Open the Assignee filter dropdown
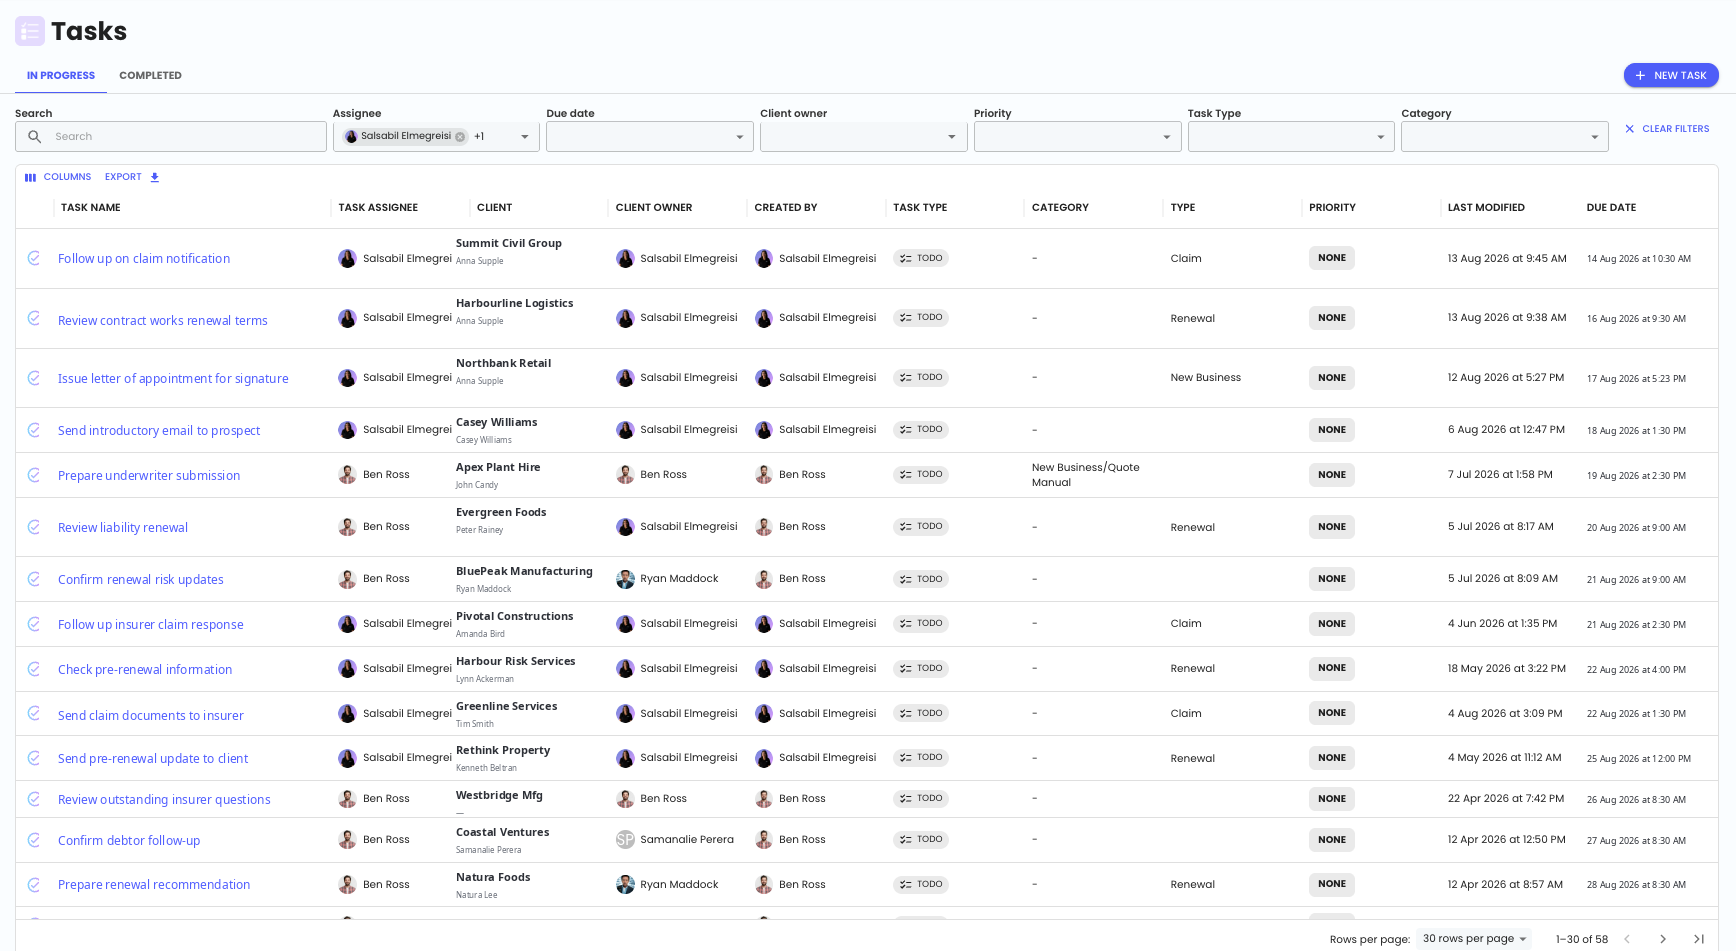 point(525,137)
